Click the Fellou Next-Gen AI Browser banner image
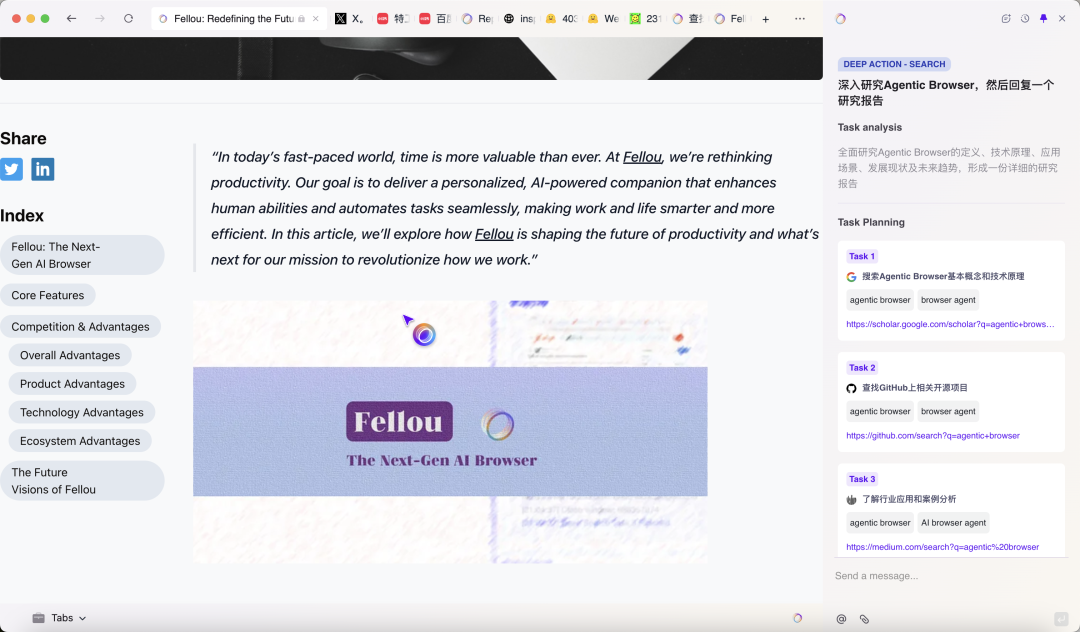The width and height of the screenshot is (1080, 632). (x=450, y=432)
